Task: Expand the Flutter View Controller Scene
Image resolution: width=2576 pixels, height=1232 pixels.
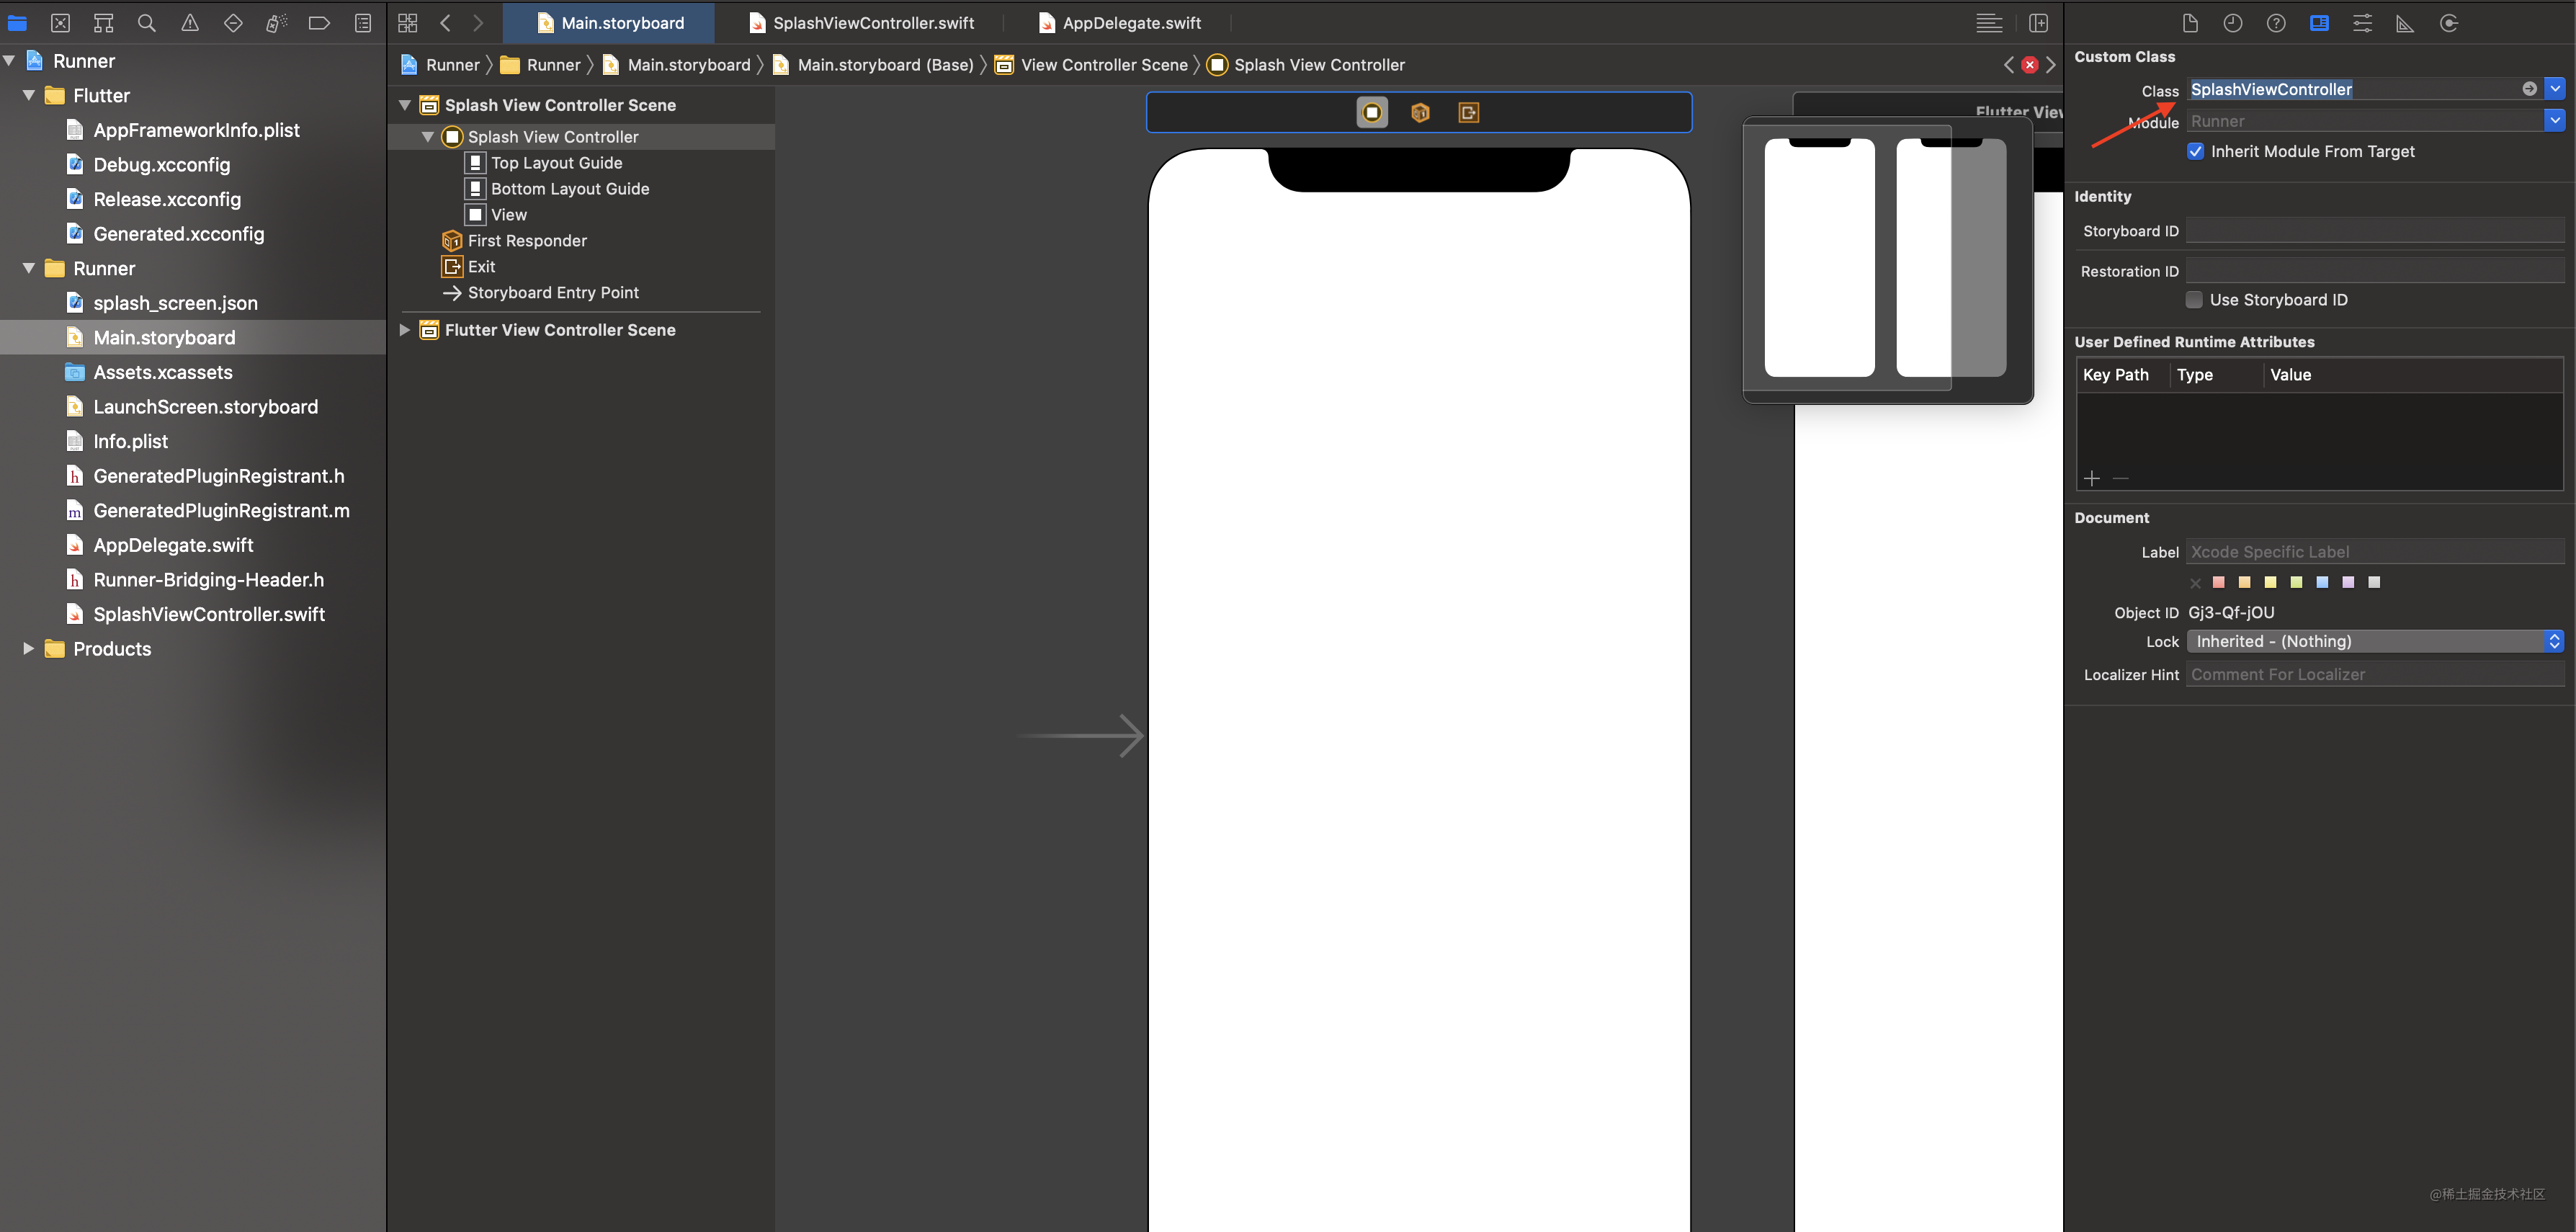Action: [x=404, y=330]
